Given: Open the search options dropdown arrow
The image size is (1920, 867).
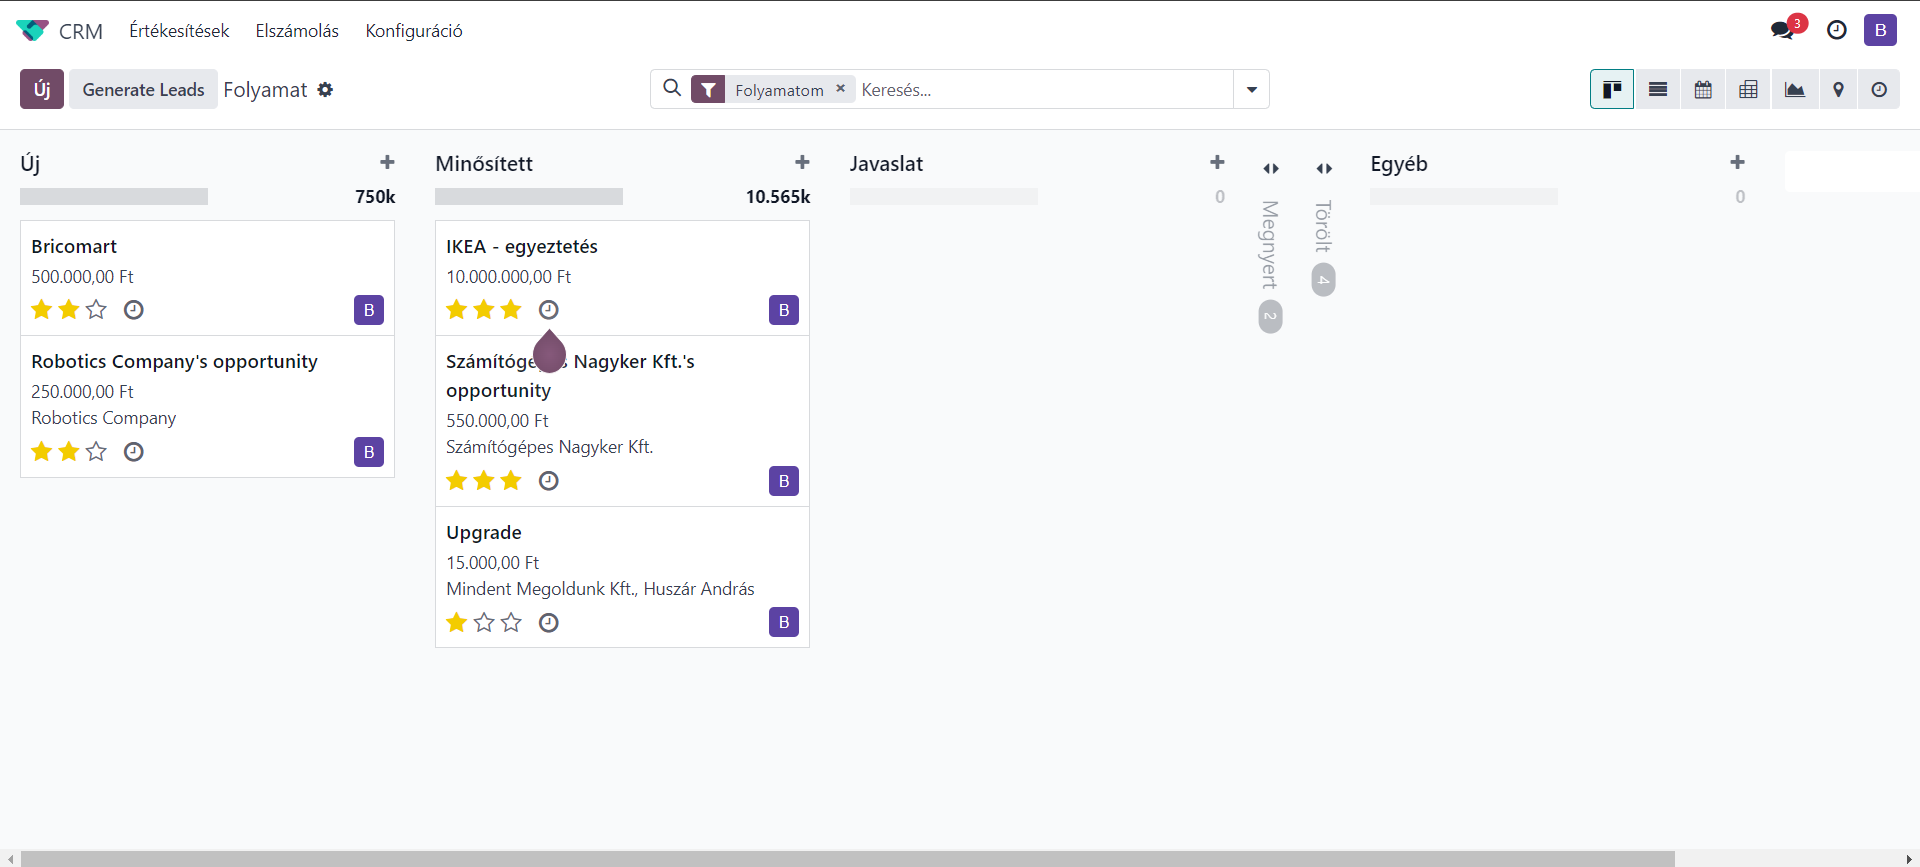Looking at the screenshot, I should coord(1251,89).
